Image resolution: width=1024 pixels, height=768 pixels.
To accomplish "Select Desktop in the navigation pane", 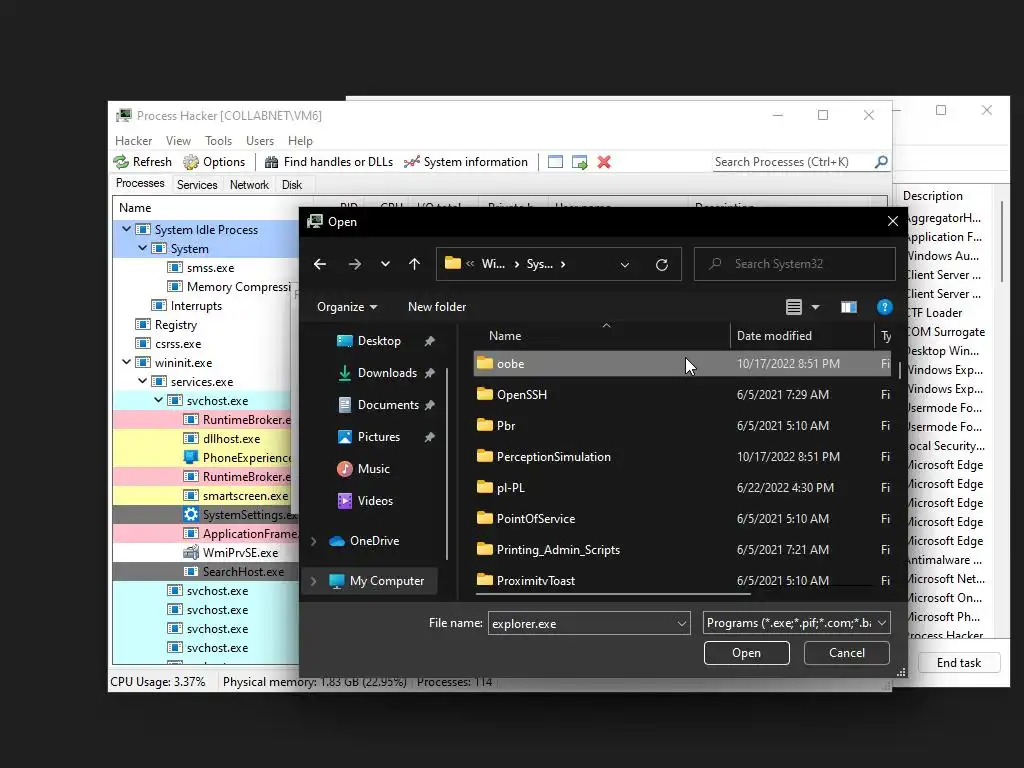I will (x=379, y=341).
